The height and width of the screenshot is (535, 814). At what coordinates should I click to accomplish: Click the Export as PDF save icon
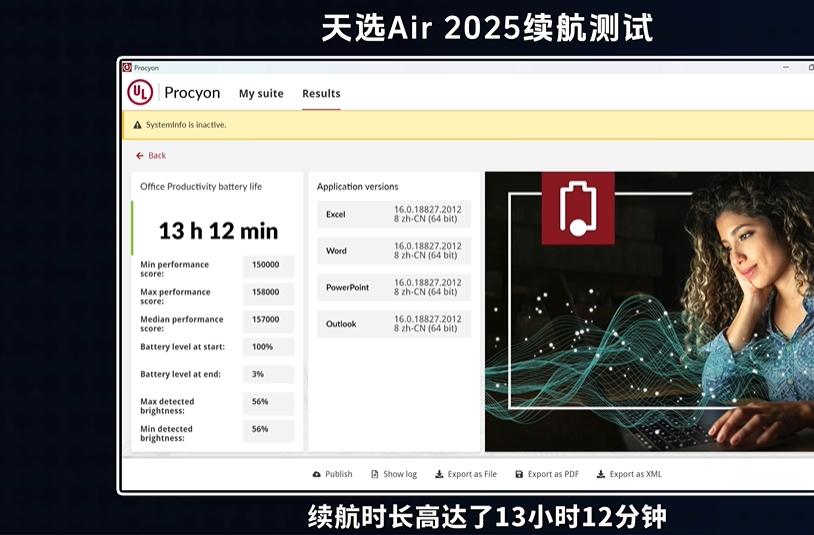click(519, 474)
